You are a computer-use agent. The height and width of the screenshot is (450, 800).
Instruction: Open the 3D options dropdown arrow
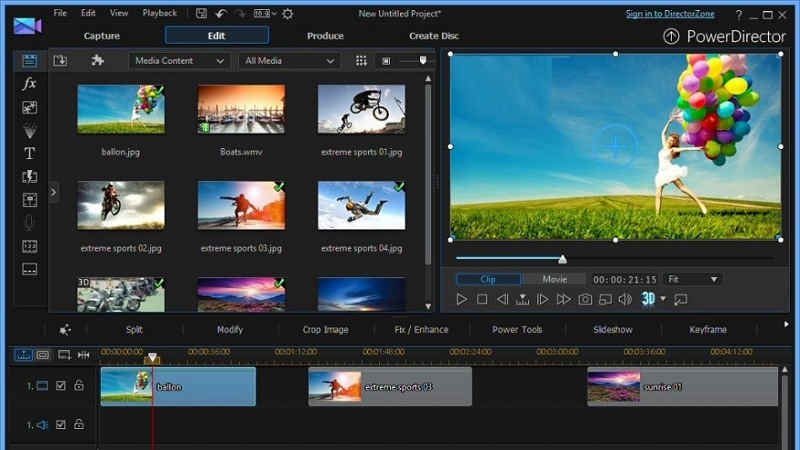(663, 299)
